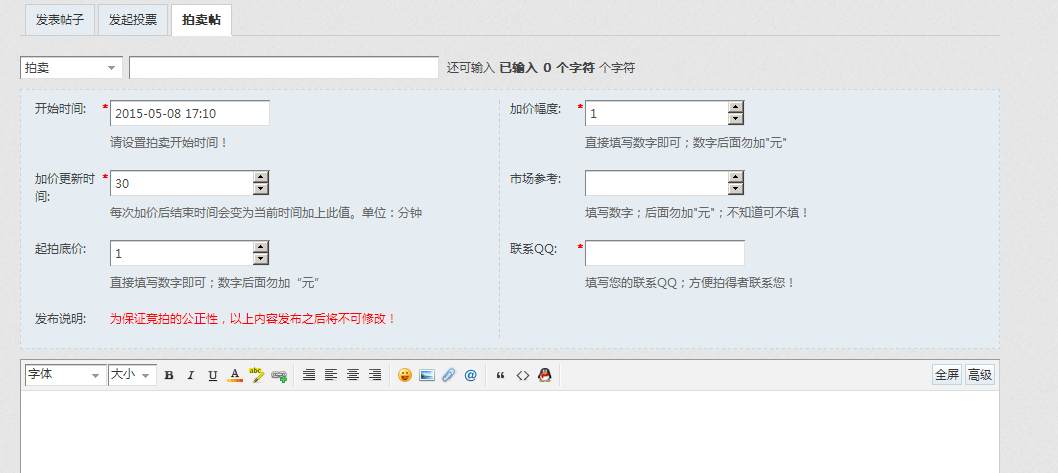Click the QQ penguin icon

pos(545,375)
